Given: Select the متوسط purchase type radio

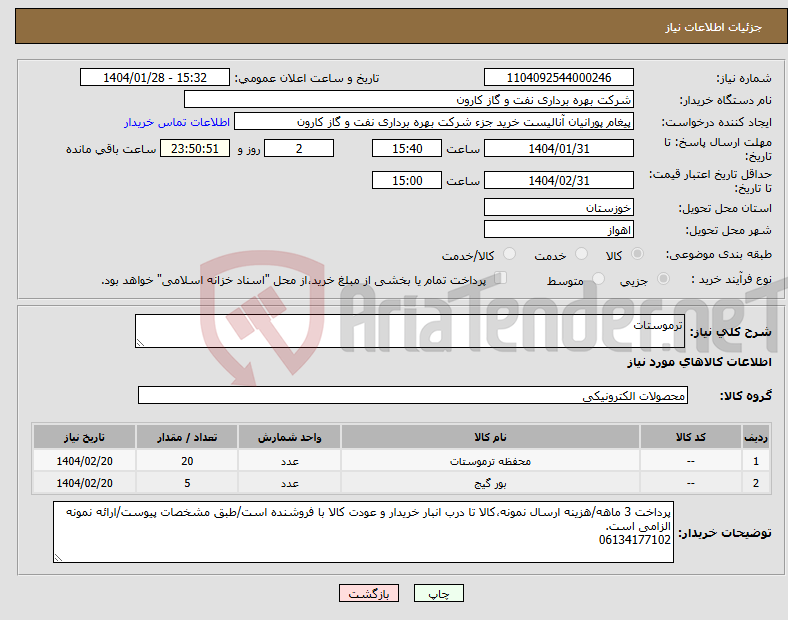Looking at the screenshot, I should (598, 279).
